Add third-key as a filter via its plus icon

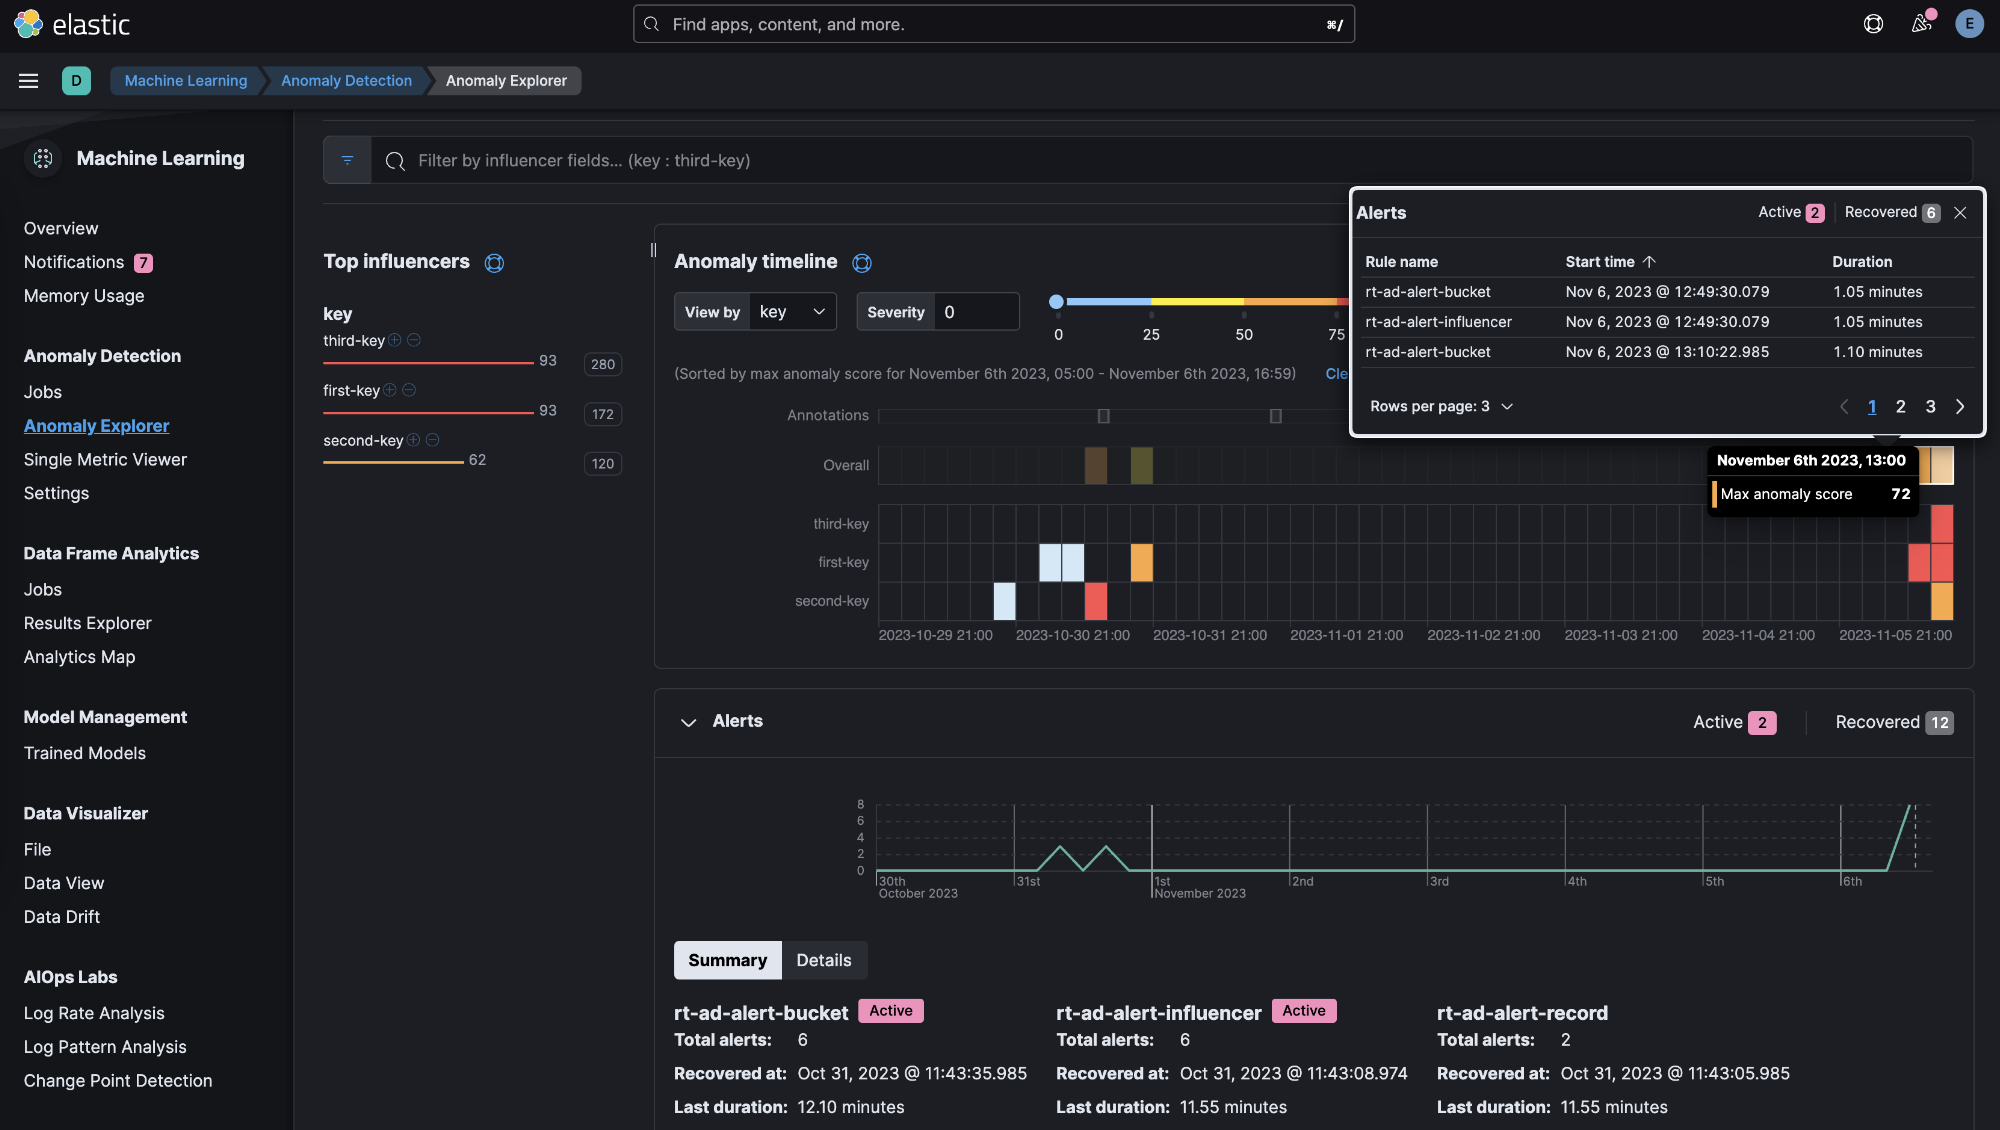(x=396, y=340)
